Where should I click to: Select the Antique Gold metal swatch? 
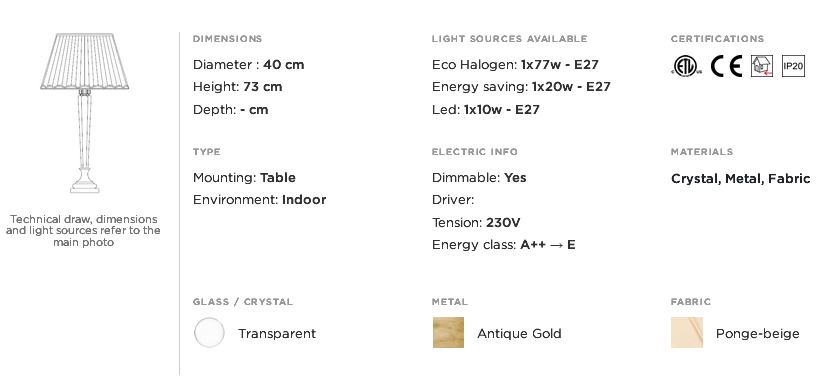(x=448, y=333)
